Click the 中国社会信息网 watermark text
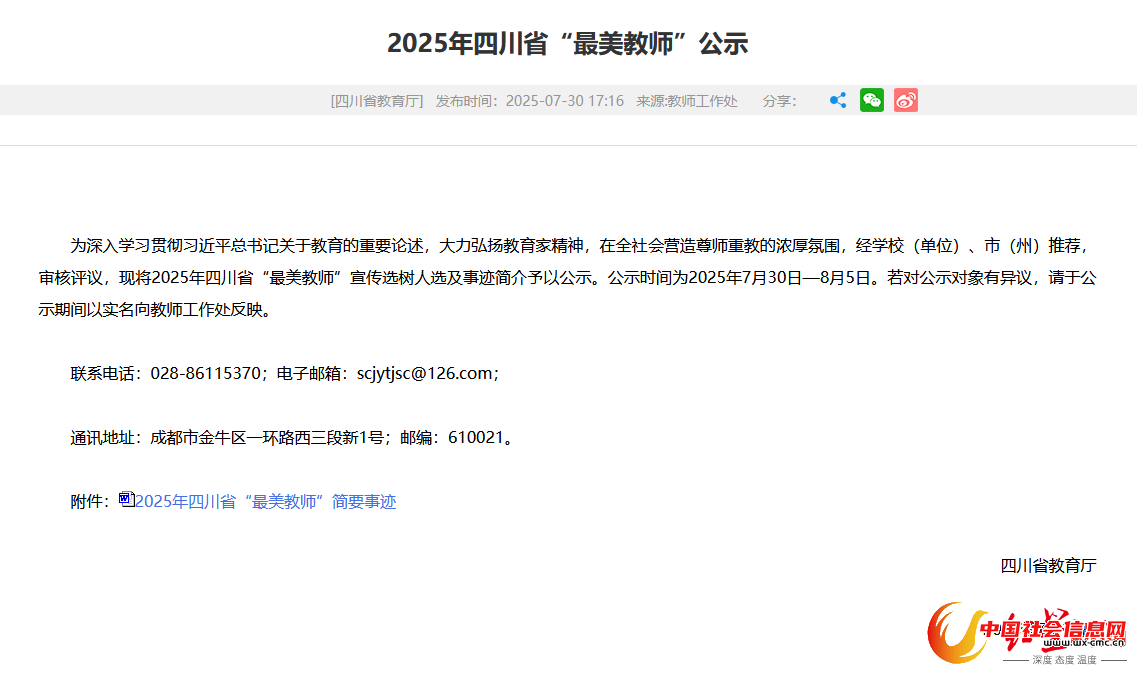1137x676 pixels. coord(1053,631)
